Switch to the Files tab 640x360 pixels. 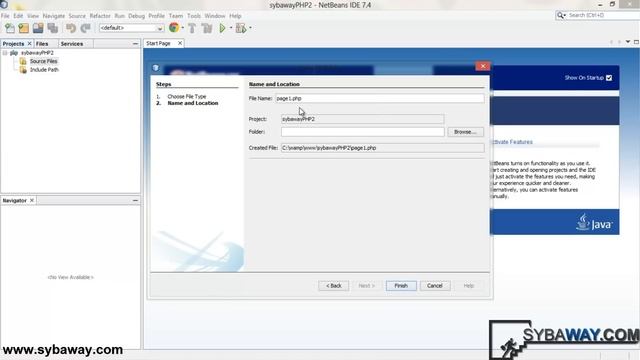pos(42,44)
